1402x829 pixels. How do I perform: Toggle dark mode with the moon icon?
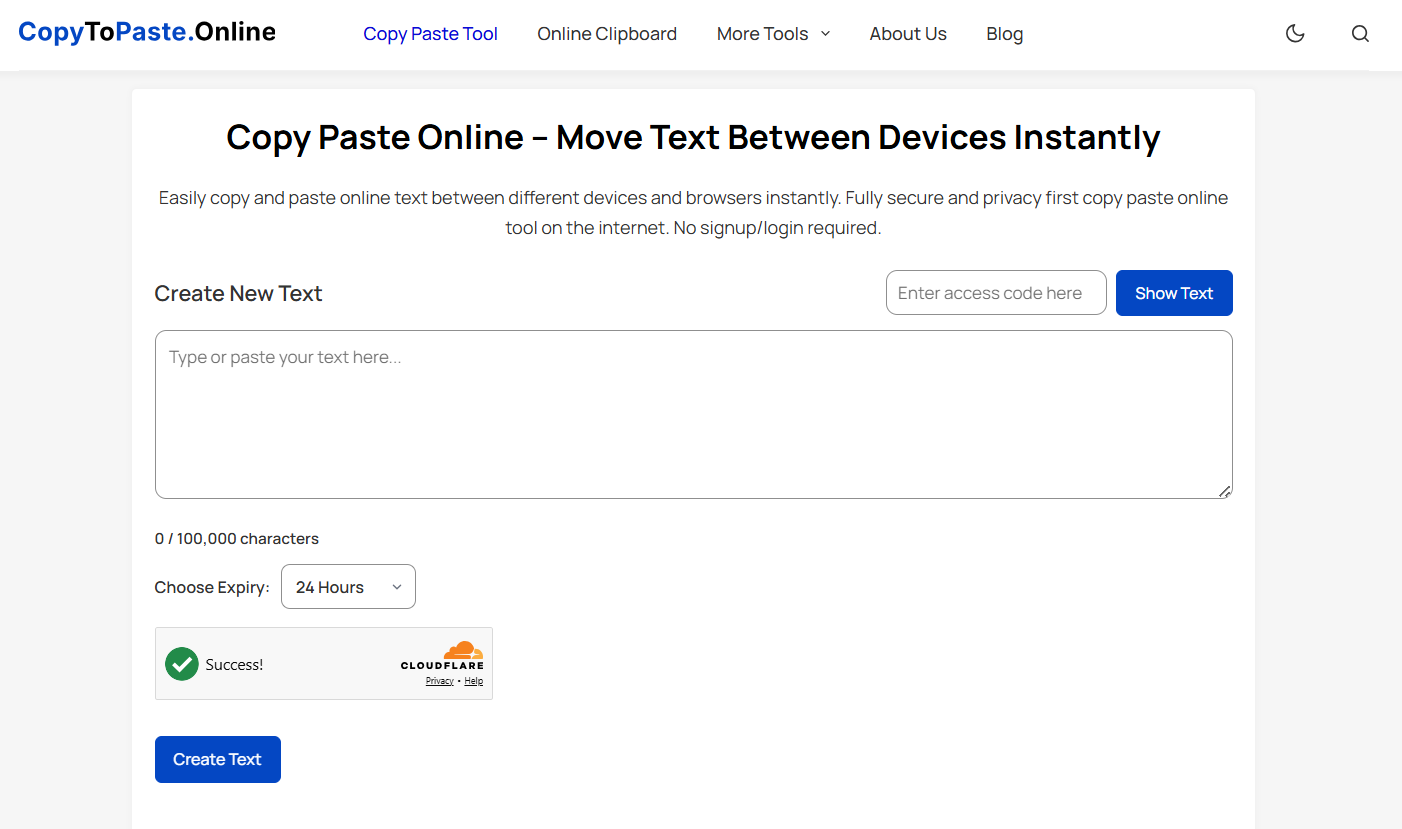[x=1295, y=34]
